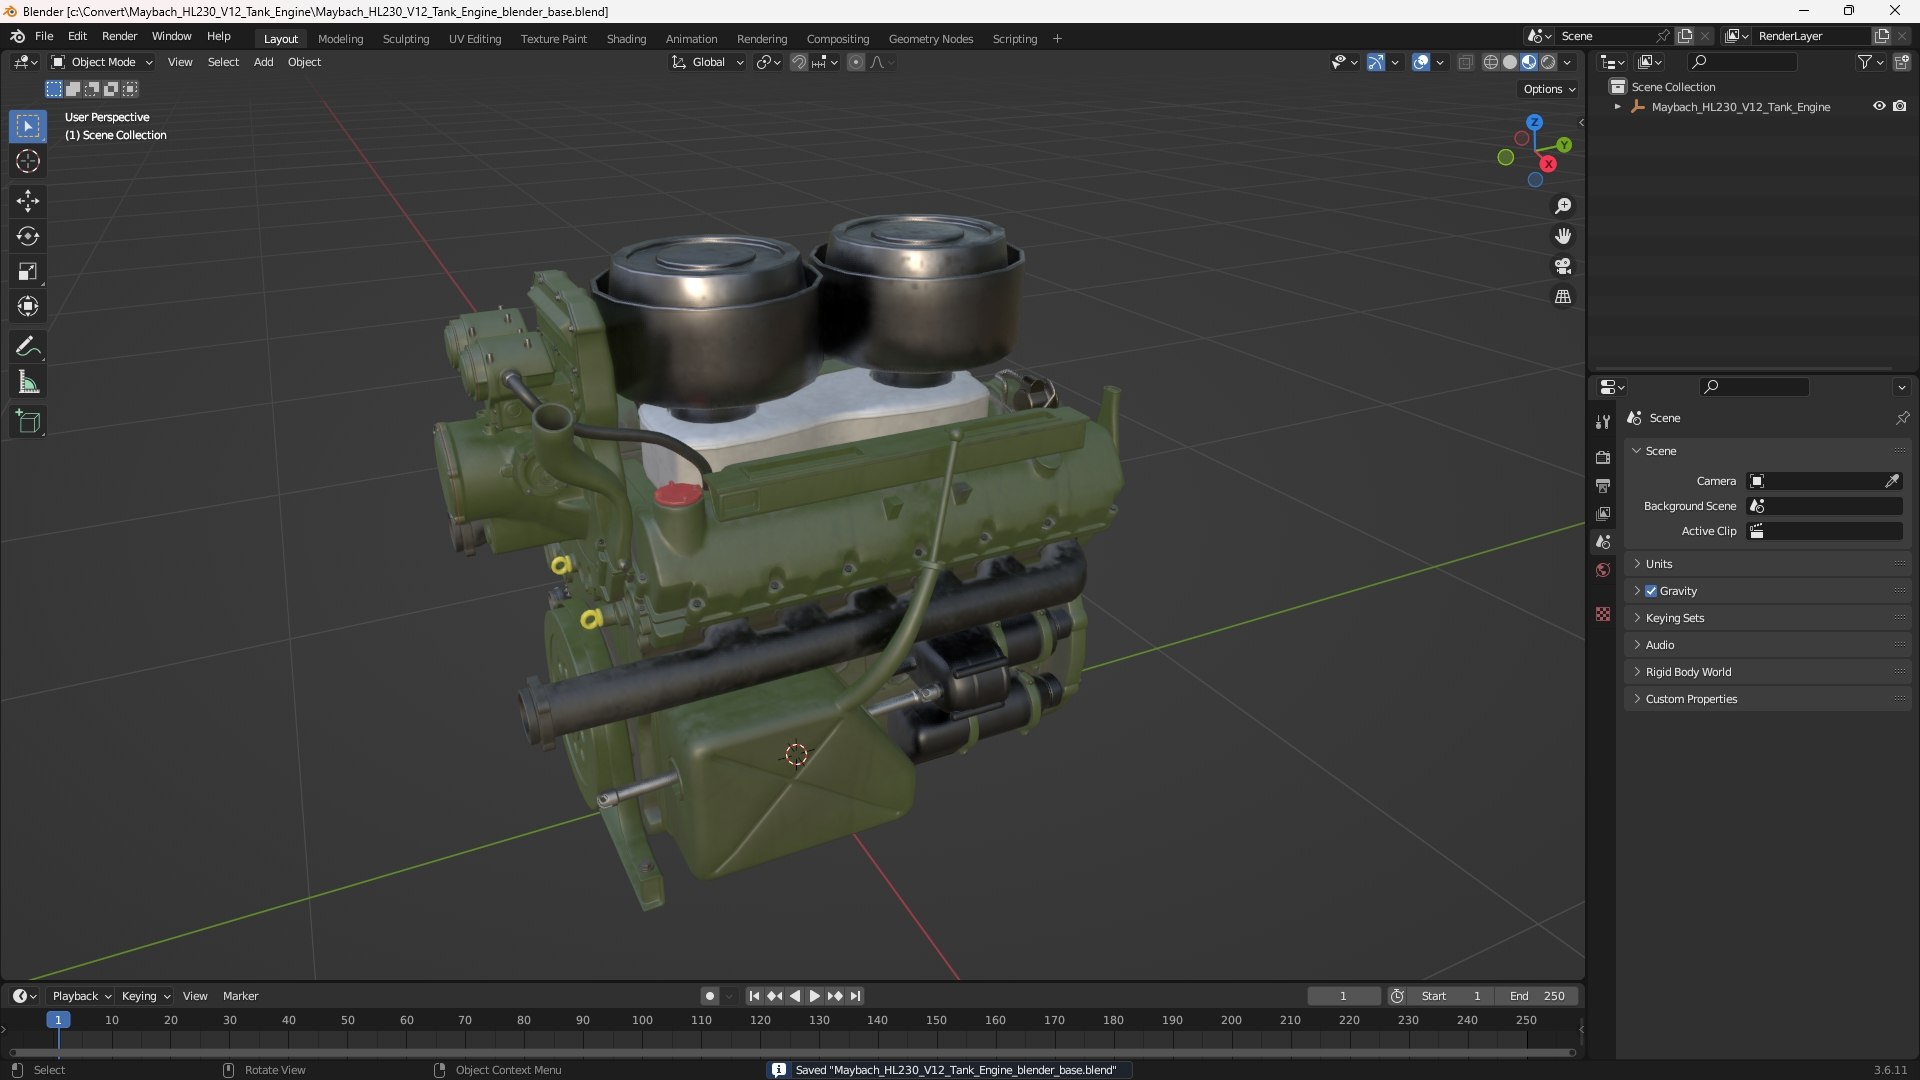Click the filter funnel icon in the outliner

[x=1864, y=62]
